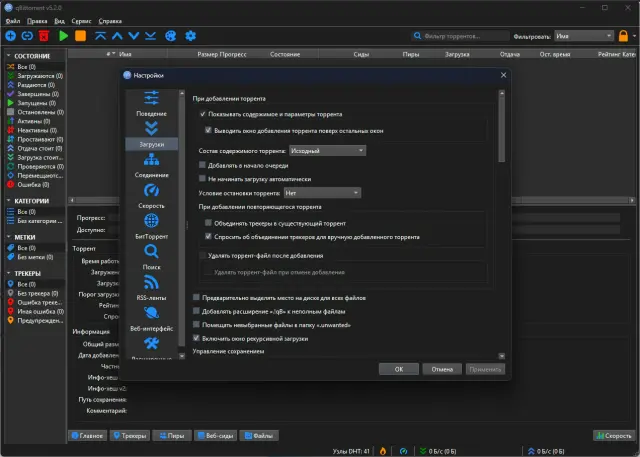
Task: Select Загрузки settings section
Action: click(151, 135)
